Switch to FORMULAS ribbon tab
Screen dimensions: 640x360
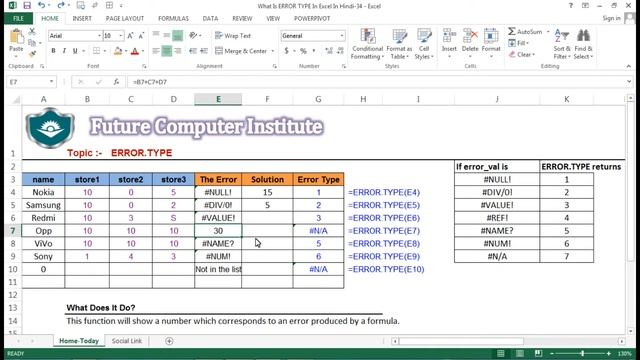[x=173, y=18]
